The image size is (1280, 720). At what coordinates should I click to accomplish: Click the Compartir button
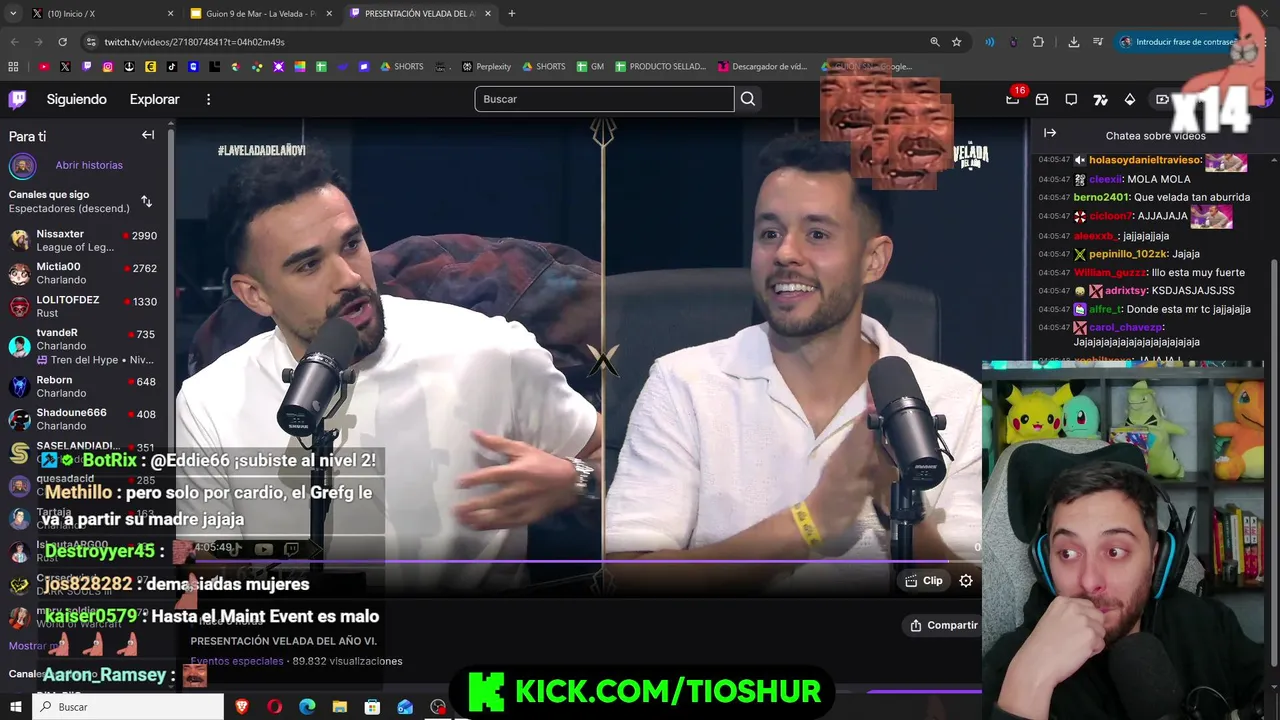click(x=943, y=625)
